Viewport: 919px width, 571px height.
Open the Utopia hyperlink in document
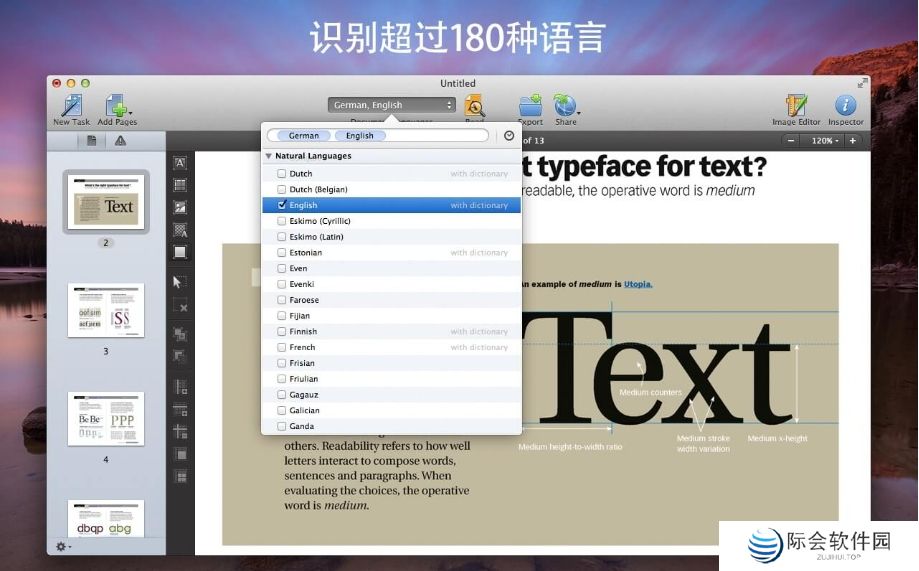click(x=638, y=284)
